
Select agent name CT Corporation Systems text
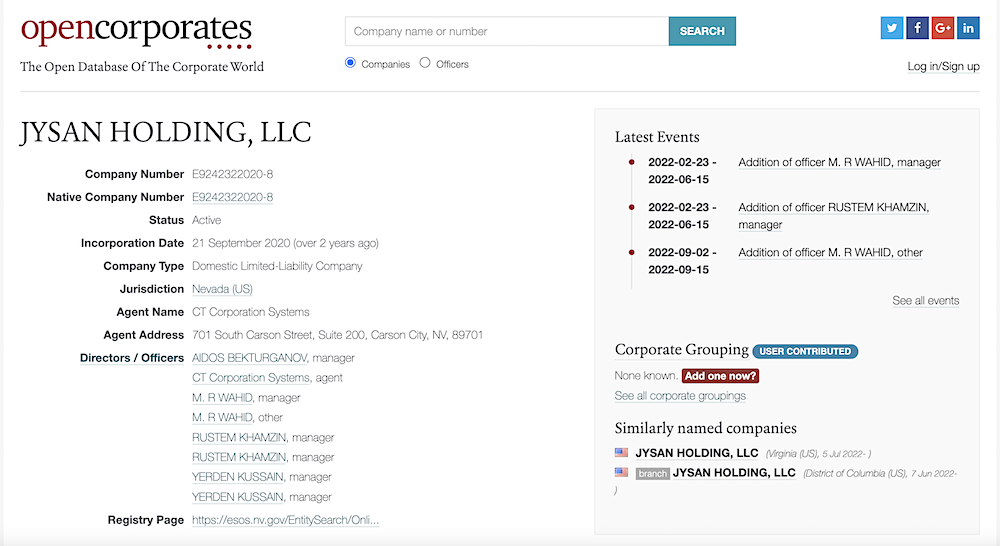(x=251, y=312)
